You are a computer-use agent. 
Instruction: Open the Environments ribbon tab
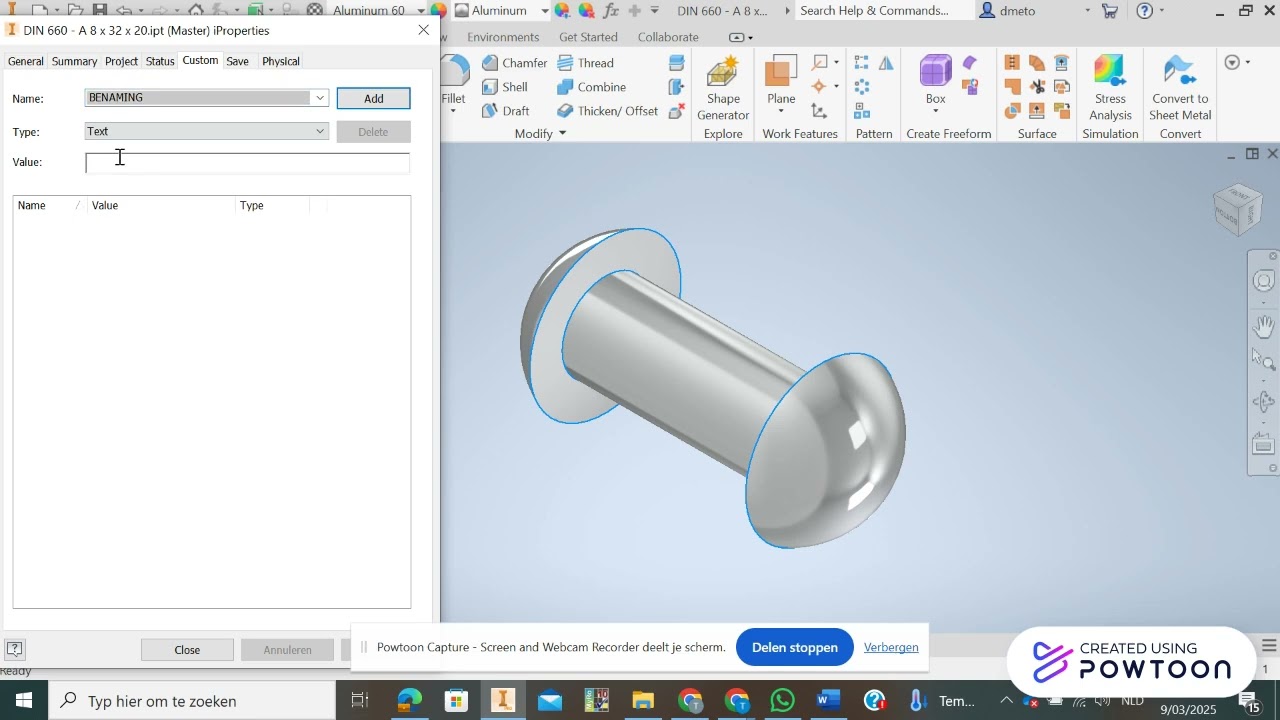[503, 37]
